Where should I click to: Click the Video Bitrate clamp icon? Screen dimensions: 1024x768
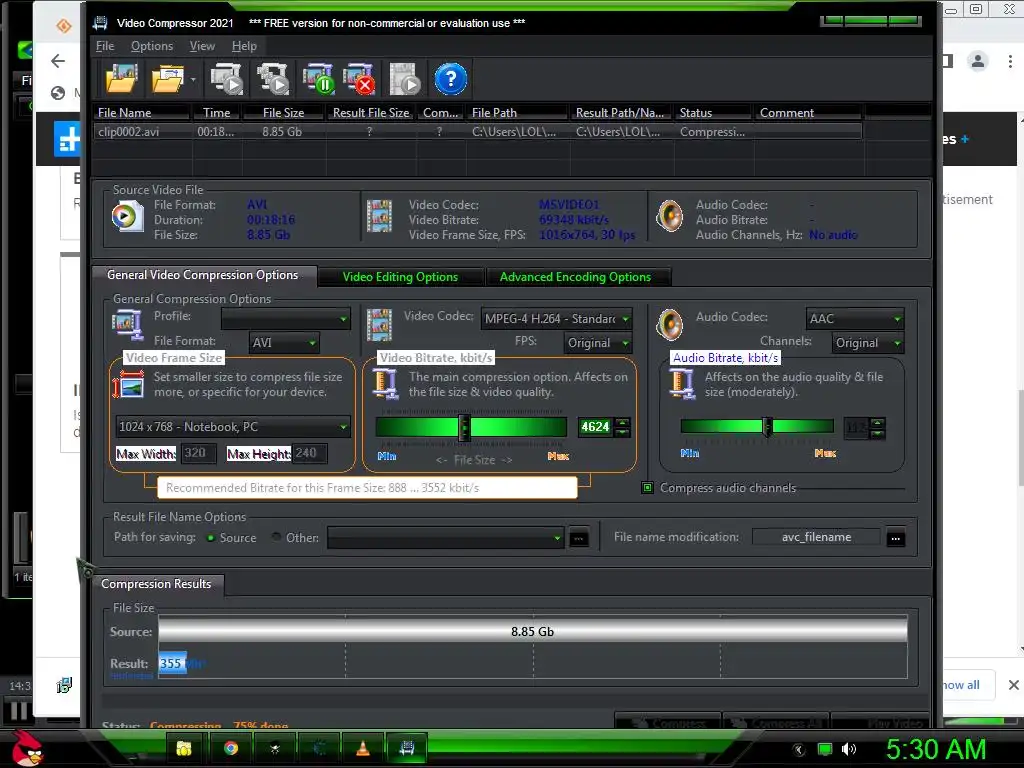385,384
